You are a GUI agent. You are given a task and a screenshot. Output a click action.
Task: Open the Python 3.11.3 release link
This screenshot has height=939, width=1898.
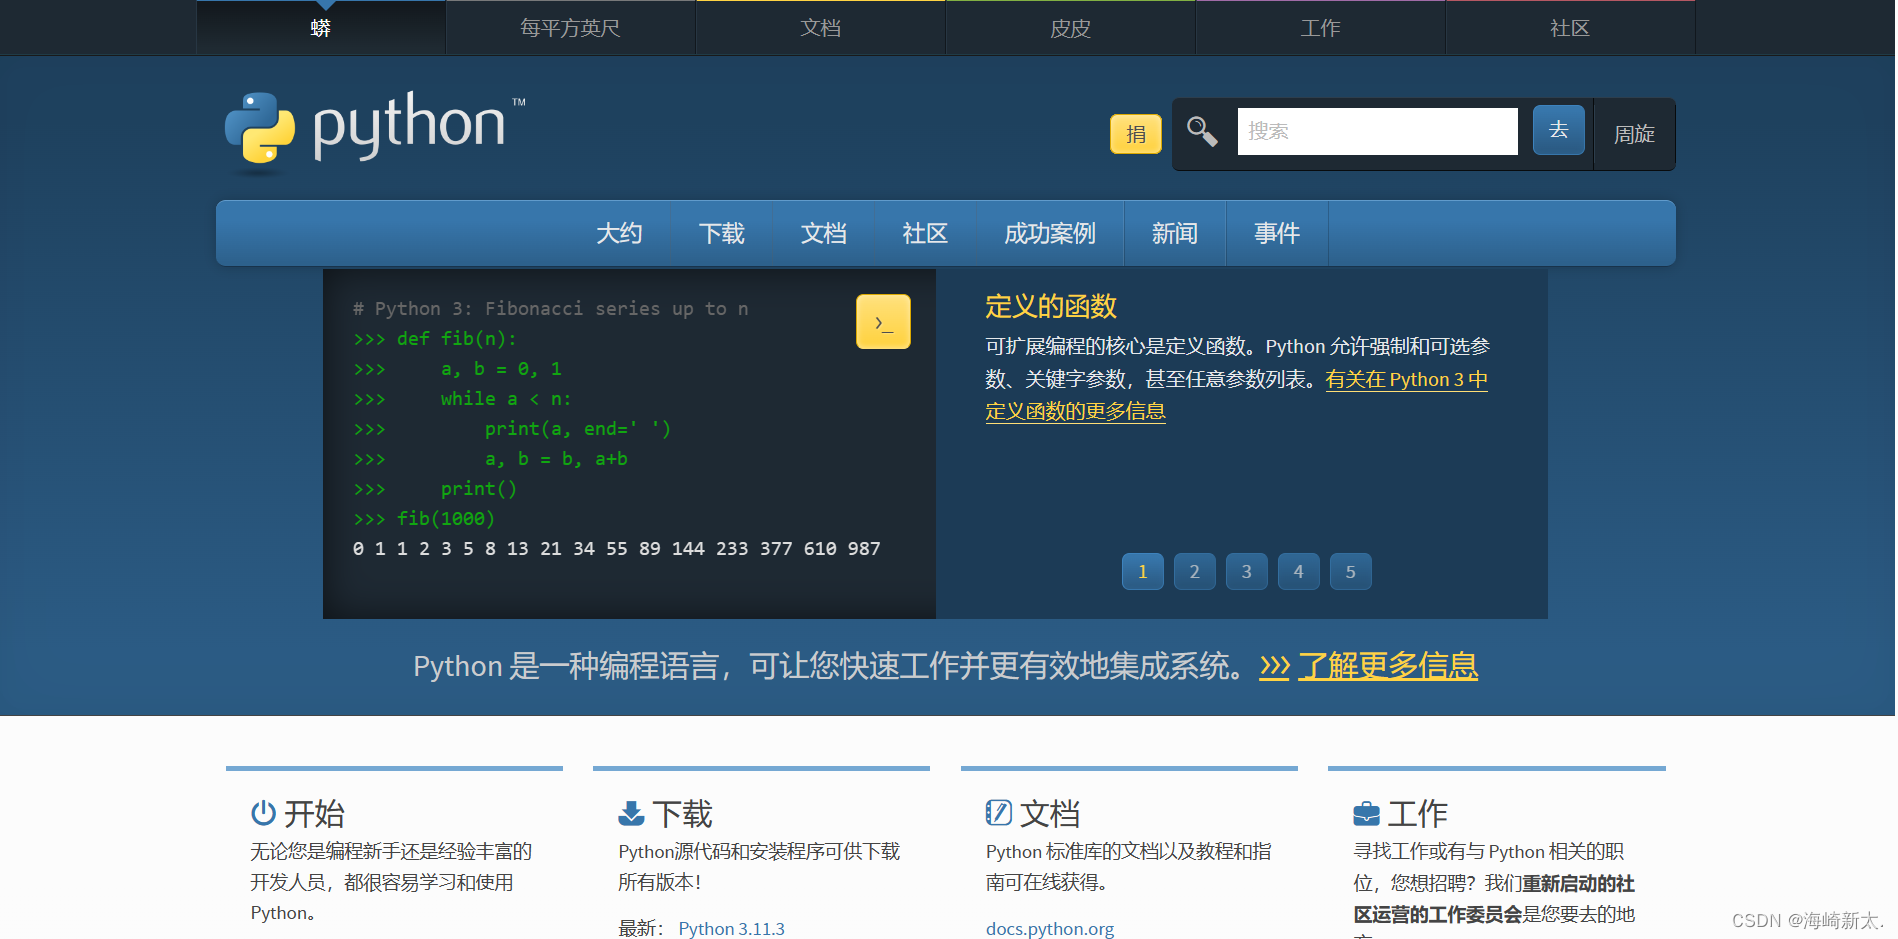[731, 928]
